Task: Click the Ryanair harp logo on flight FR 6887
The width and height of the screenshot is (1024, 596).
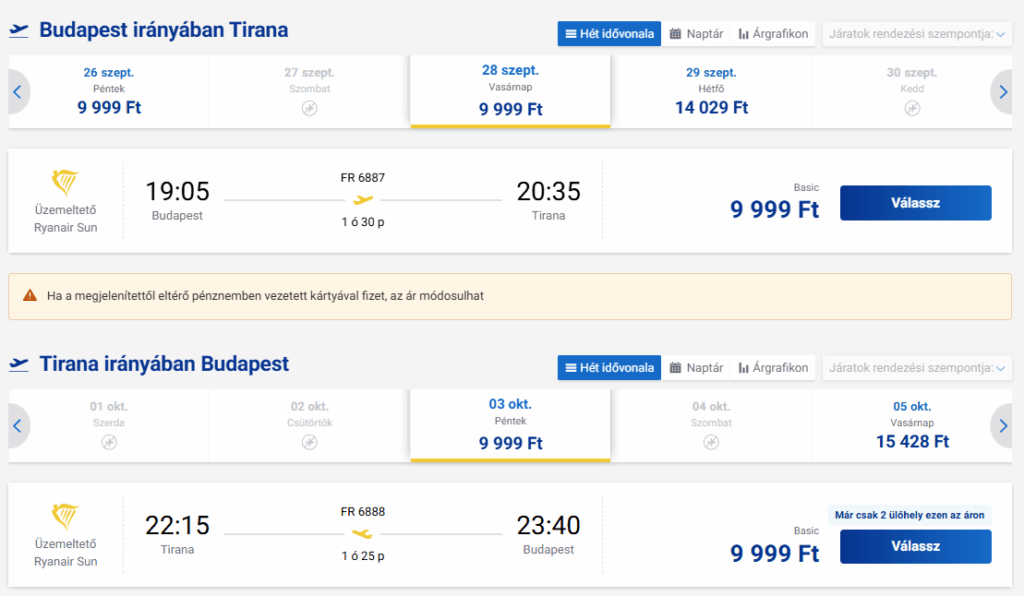Action: point(65,182)
